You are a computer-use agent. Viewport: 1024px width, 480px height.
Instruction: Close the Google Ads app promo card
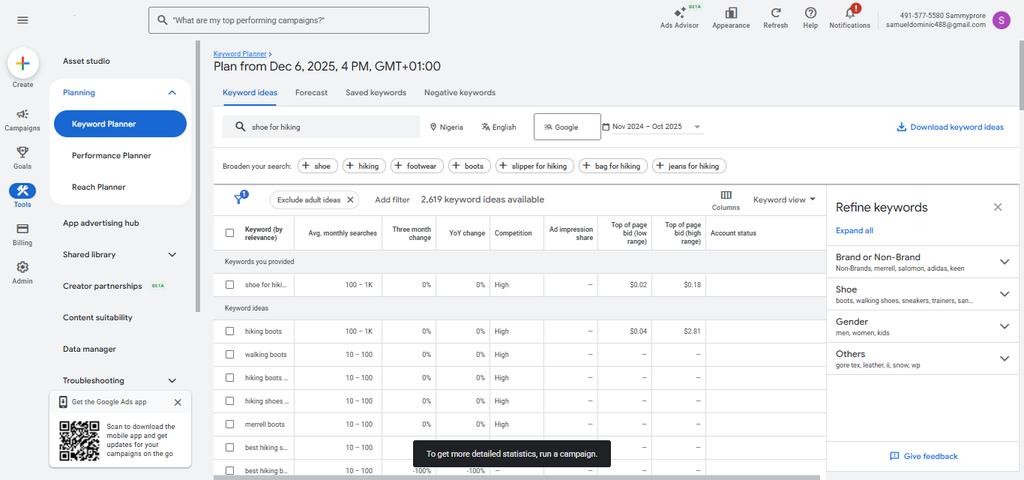[178, 402]
